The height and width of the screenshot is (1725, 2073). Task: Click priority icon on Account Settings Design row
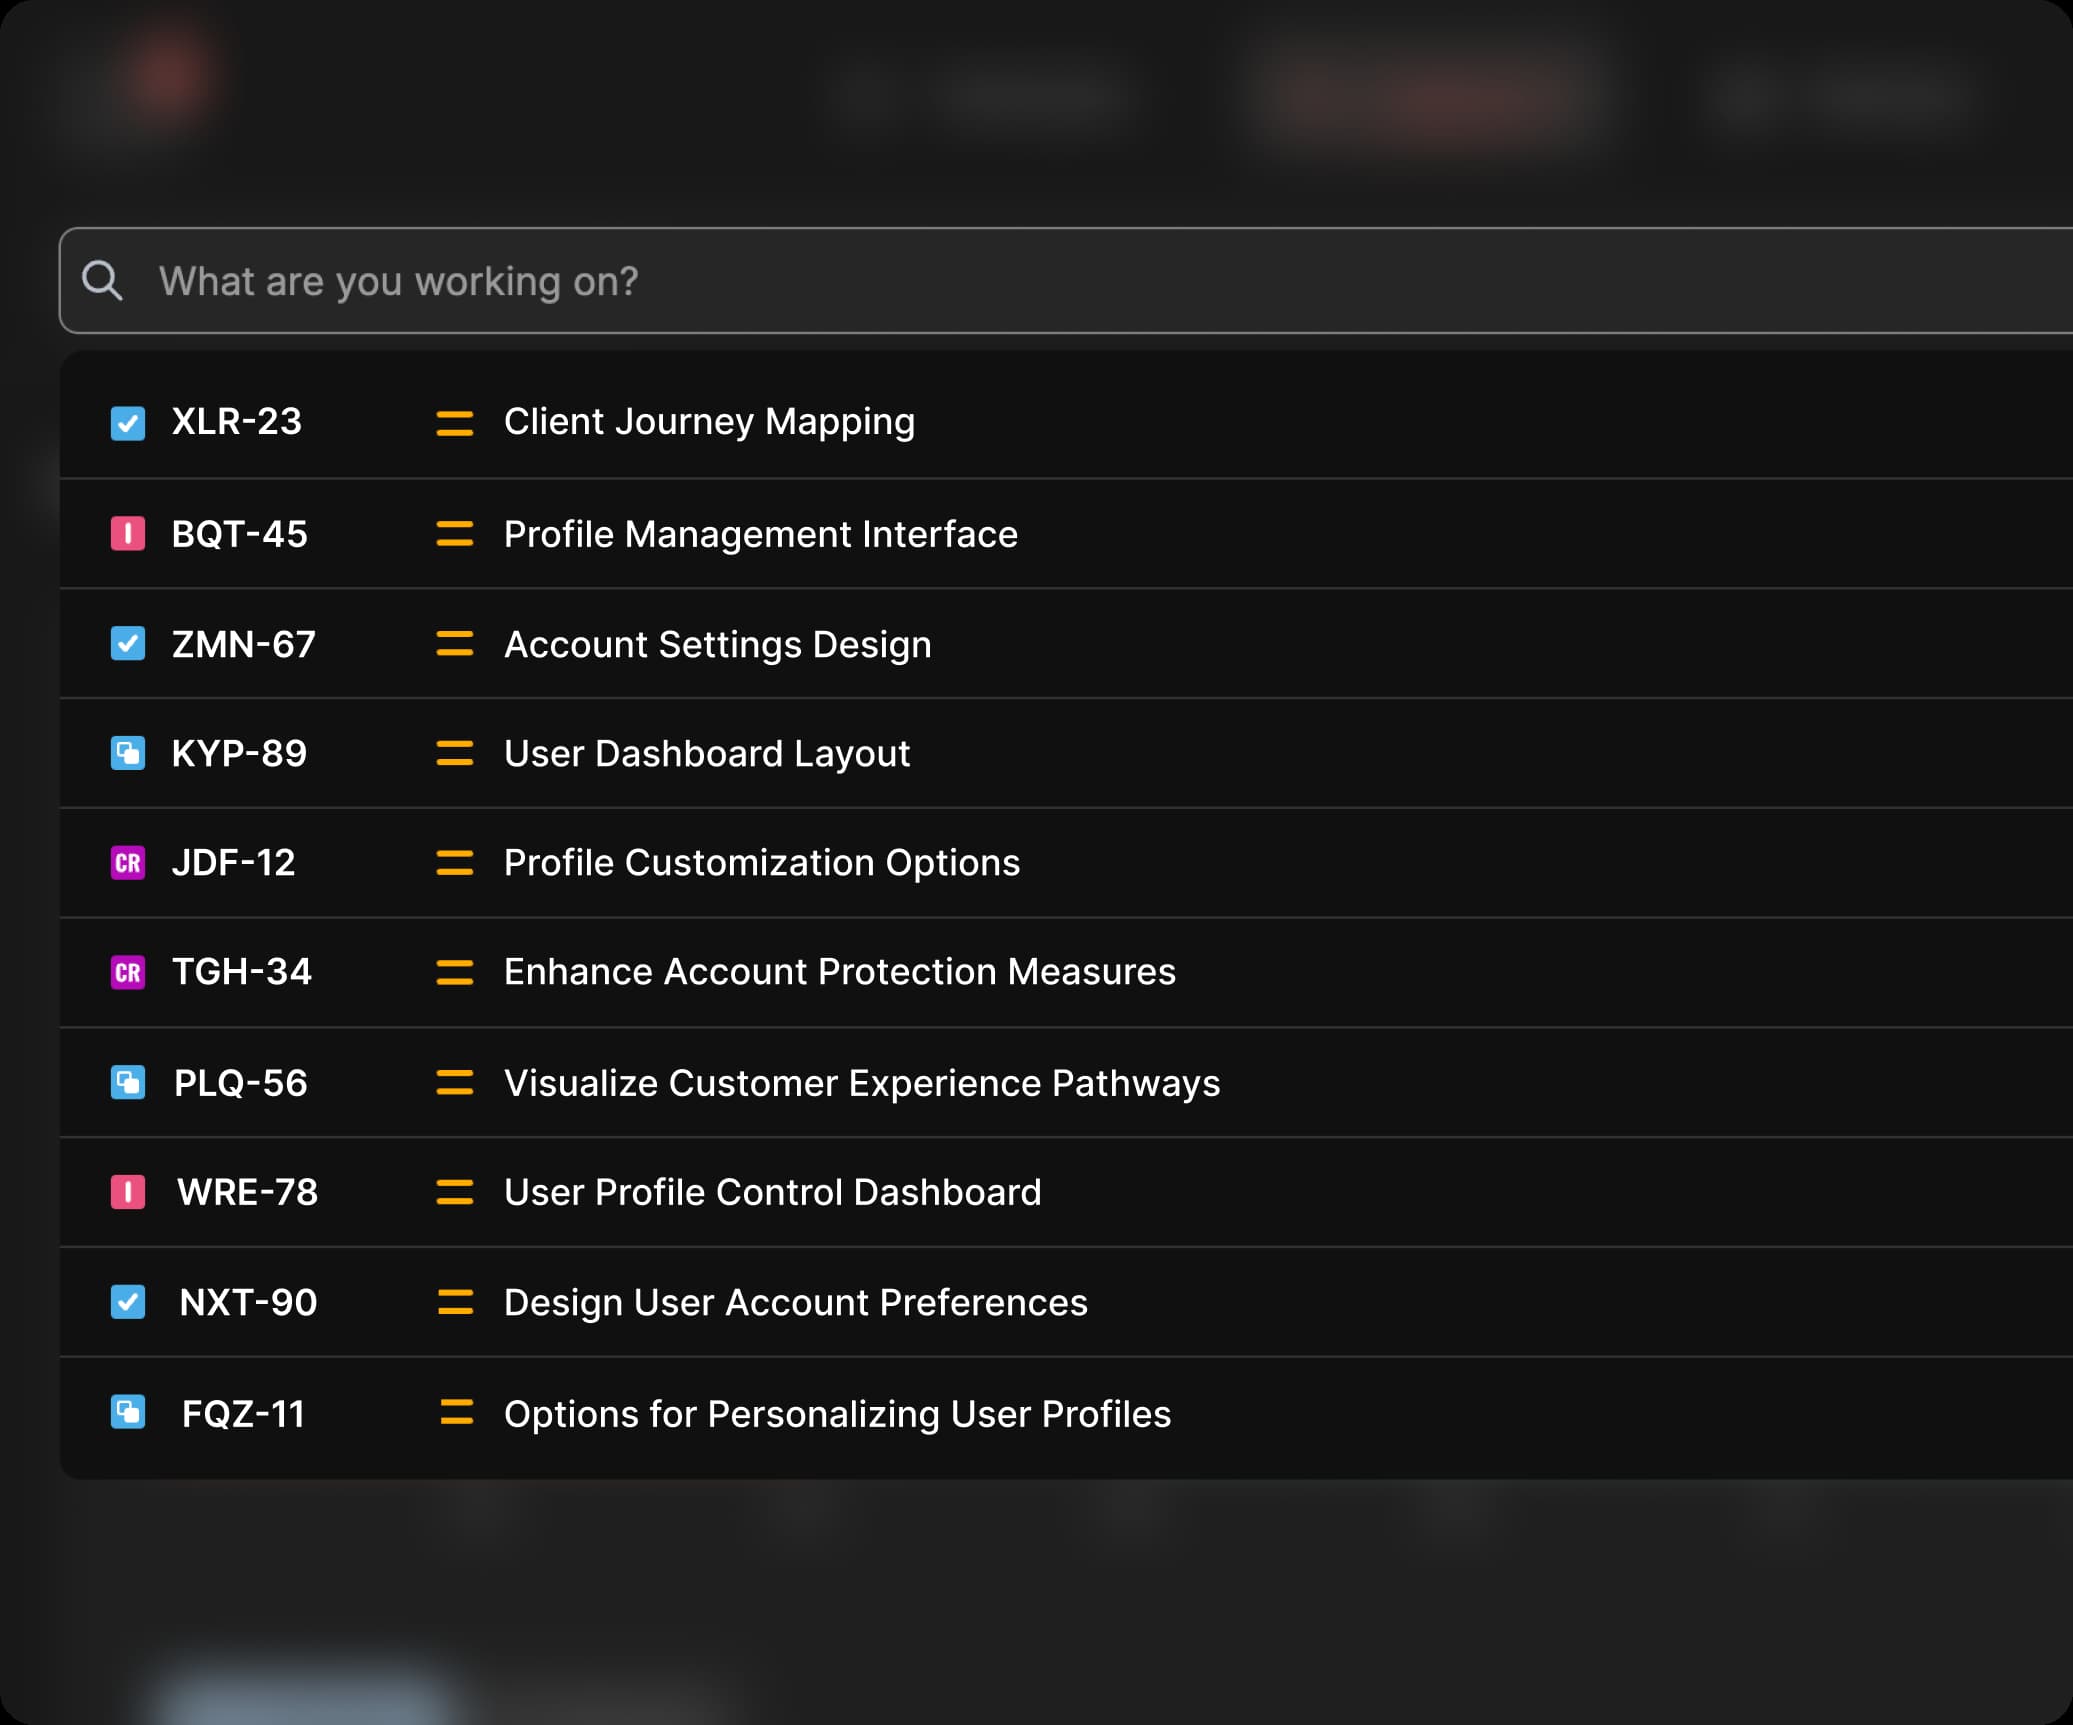(455, 644)
